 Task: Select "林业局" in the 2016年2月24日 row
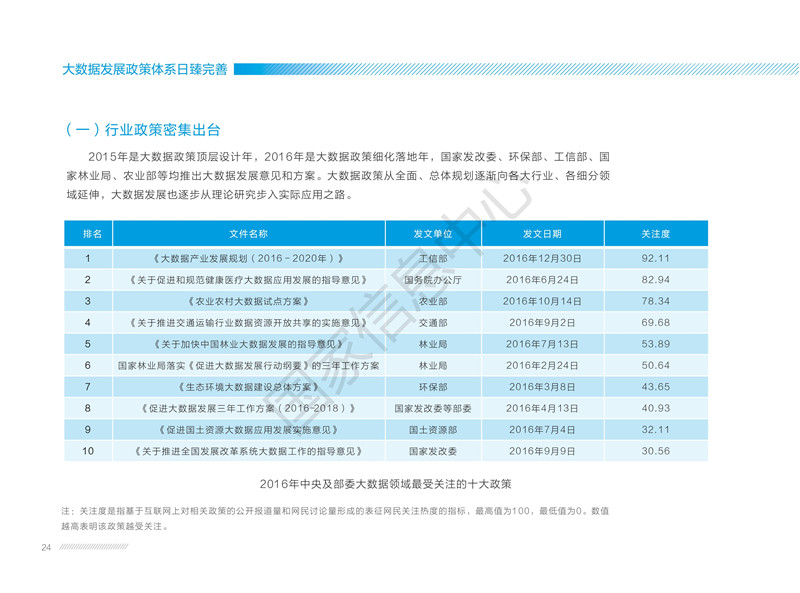433,366
